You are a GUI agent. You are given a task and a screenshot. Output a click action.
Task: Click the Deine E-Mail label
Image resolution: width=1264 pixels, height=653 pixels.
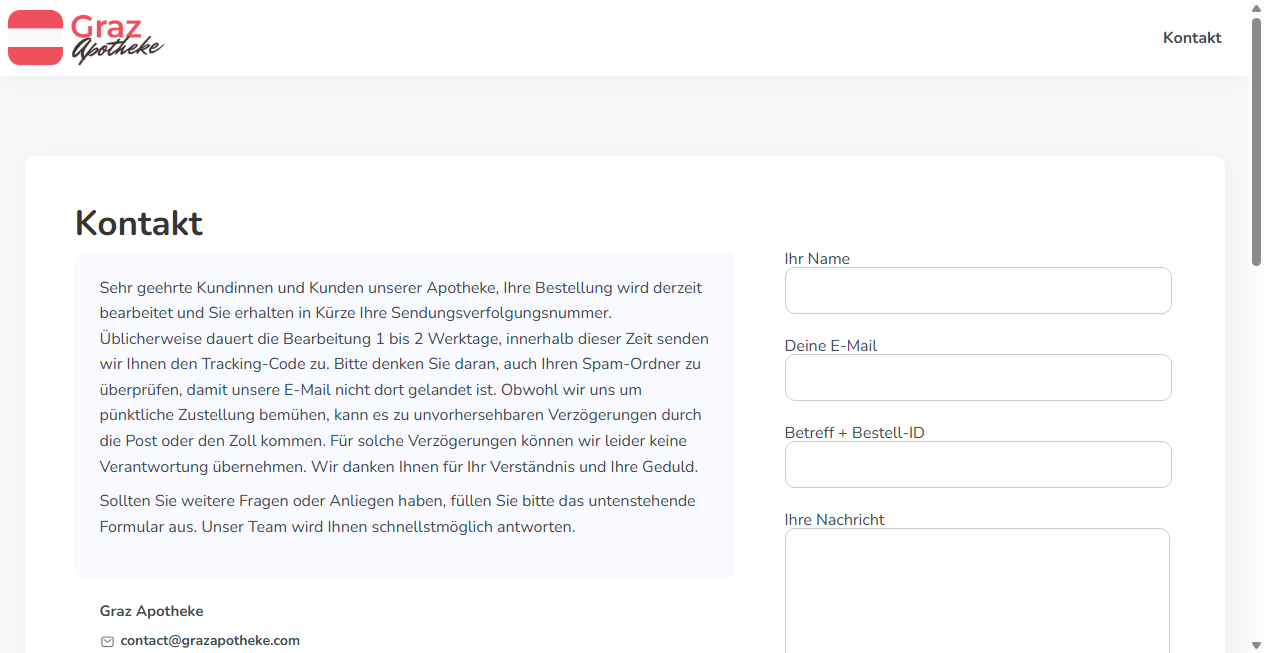(831, 345)
